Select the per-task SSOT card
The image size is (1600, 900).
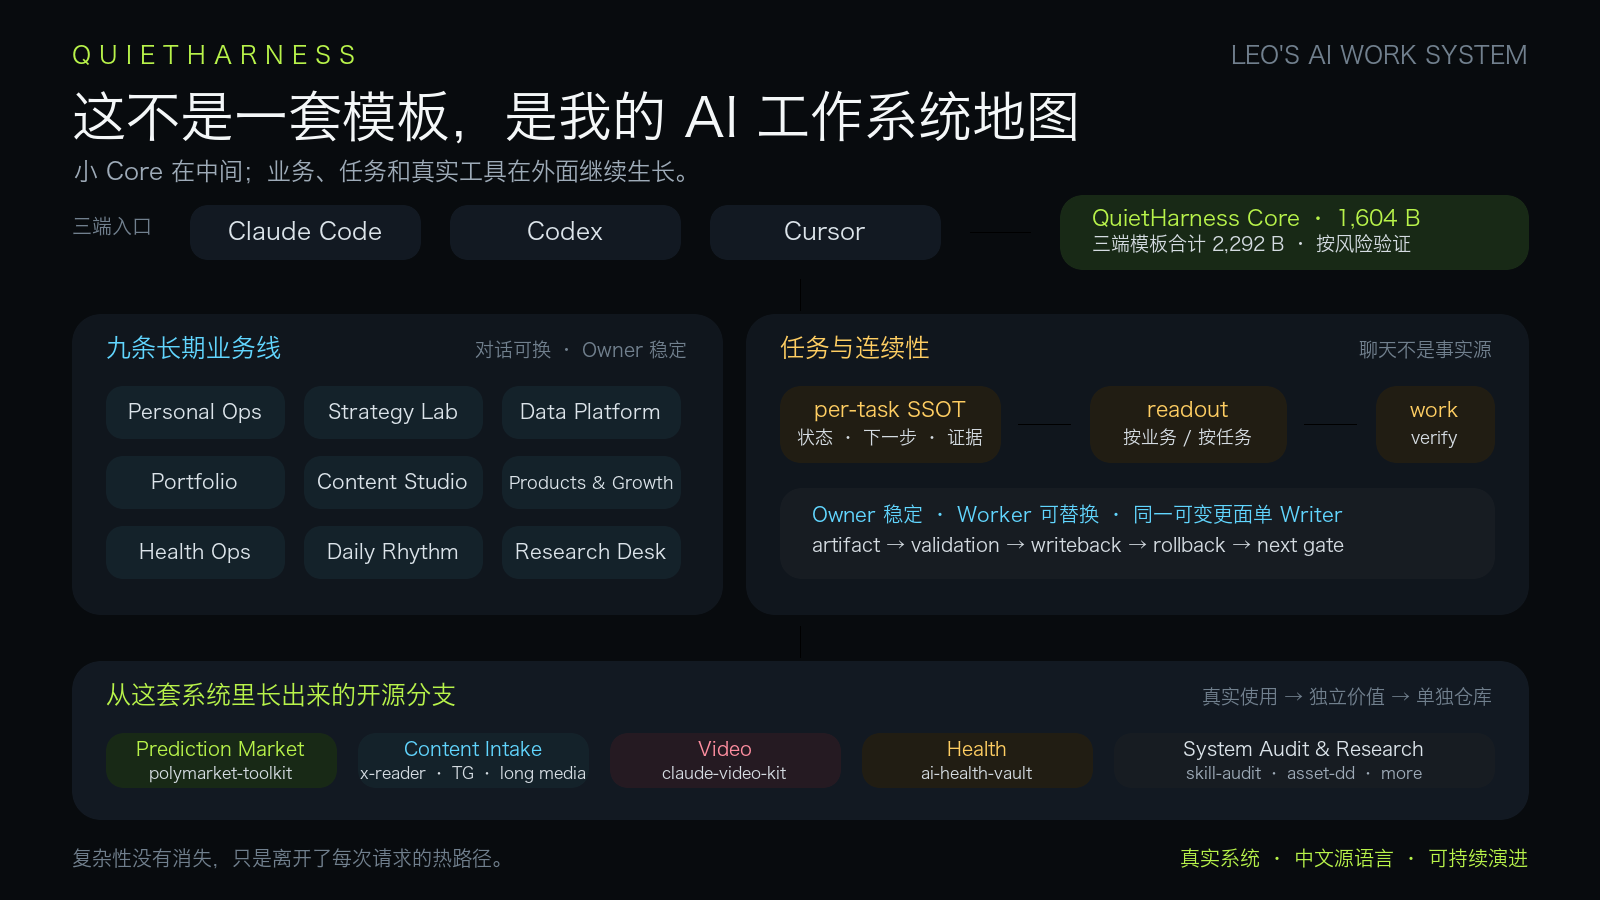tap(890, 424)
